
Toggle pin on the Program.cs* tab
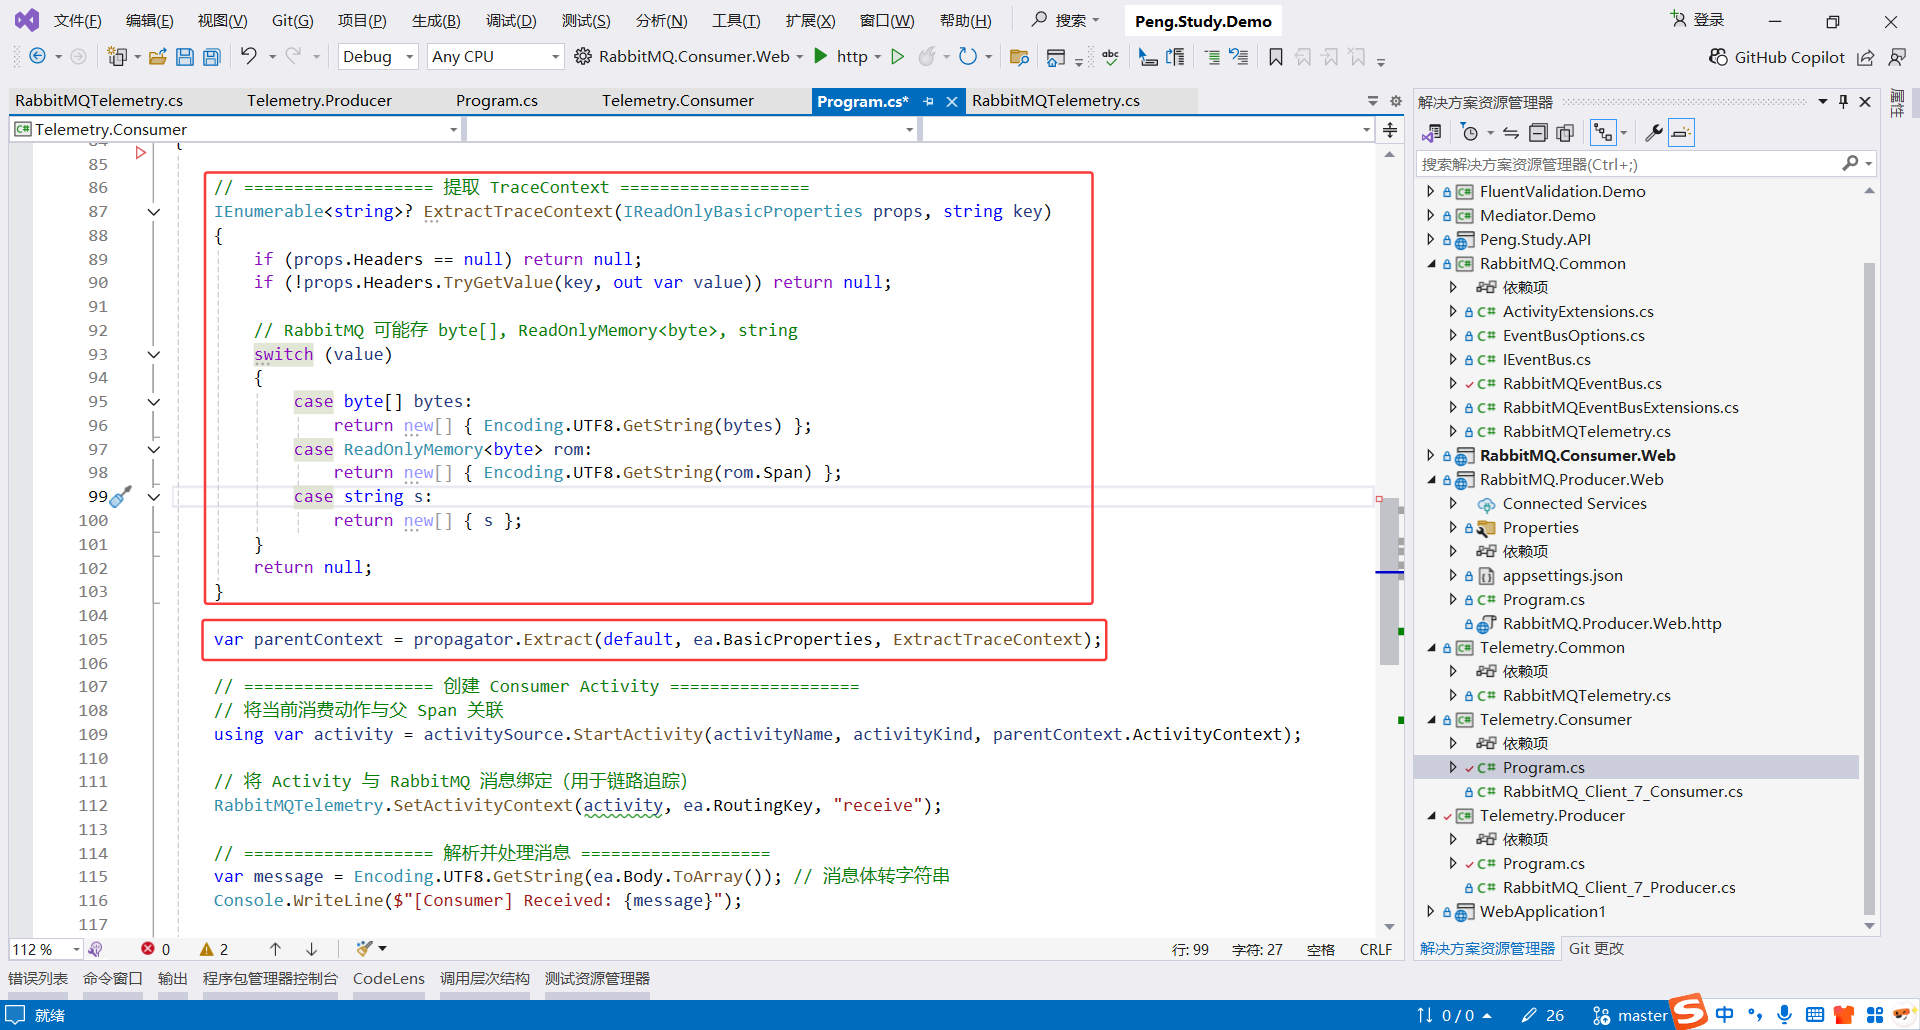[x=929, y=101]
